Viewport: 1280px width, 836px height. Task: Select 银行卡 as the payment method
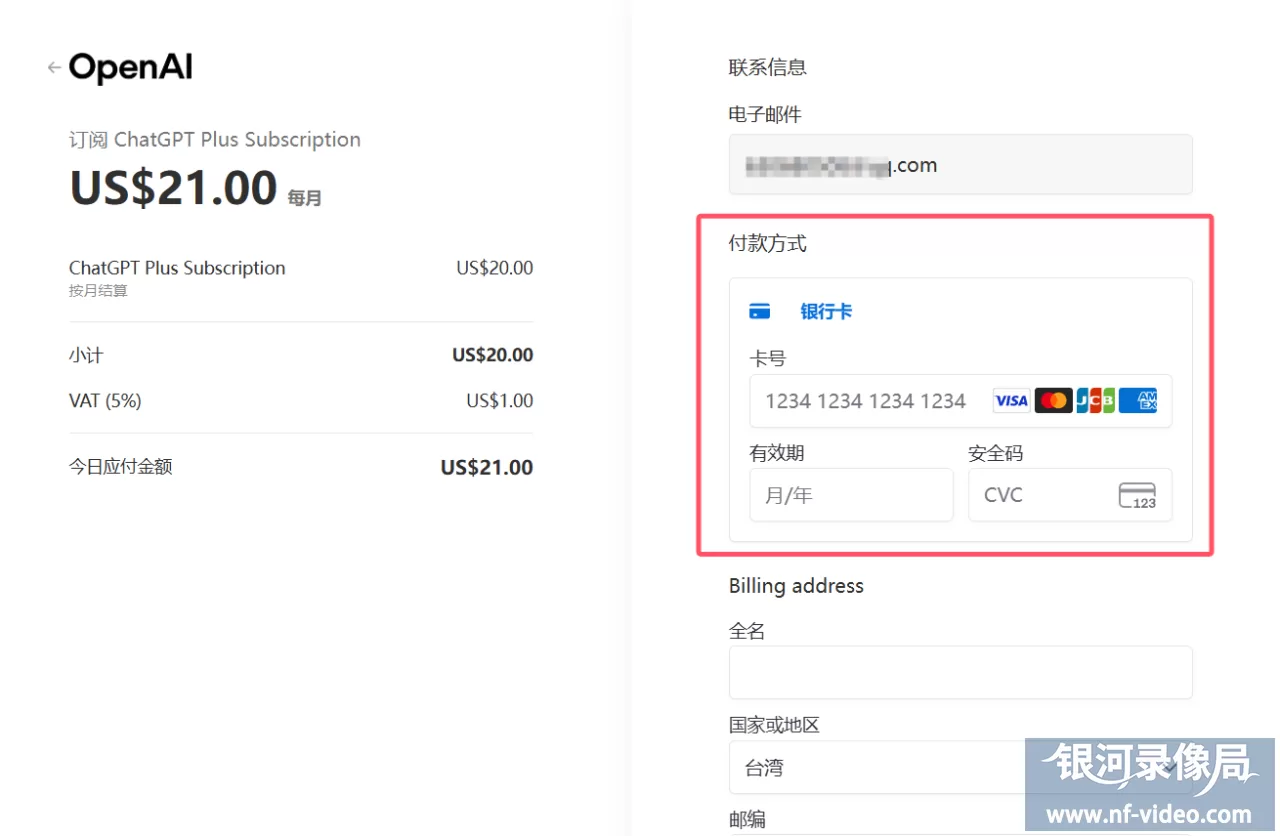click(826, 311)
